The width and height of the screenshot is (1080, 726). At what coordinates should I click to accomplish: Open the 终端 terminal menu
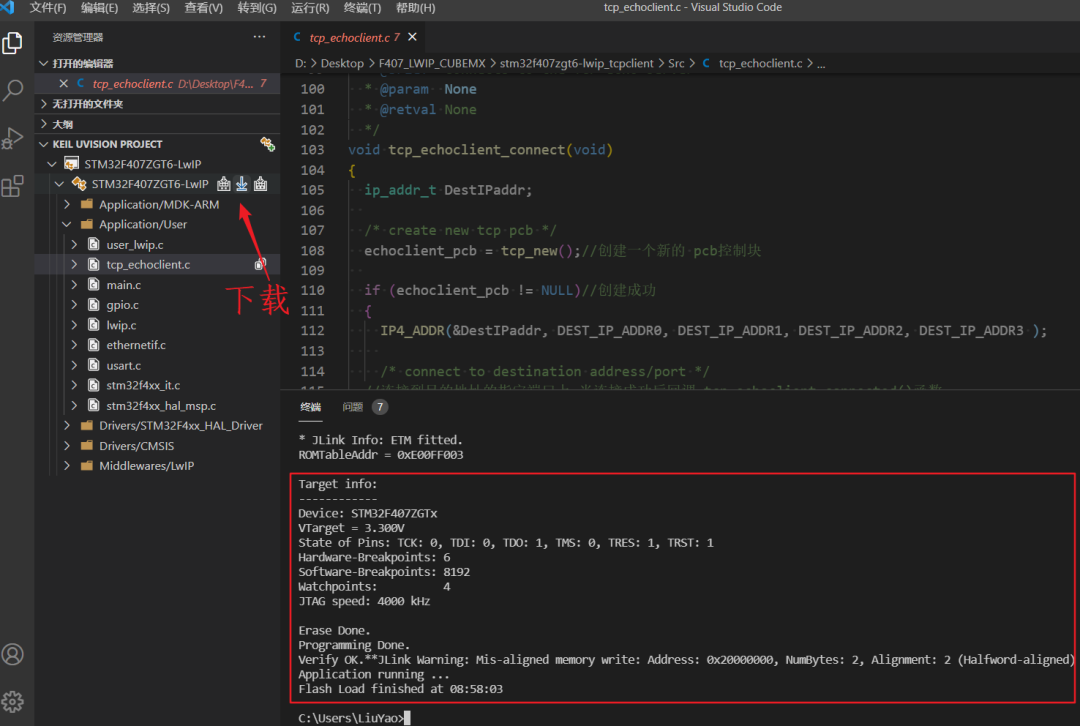(x=362, y=8)
